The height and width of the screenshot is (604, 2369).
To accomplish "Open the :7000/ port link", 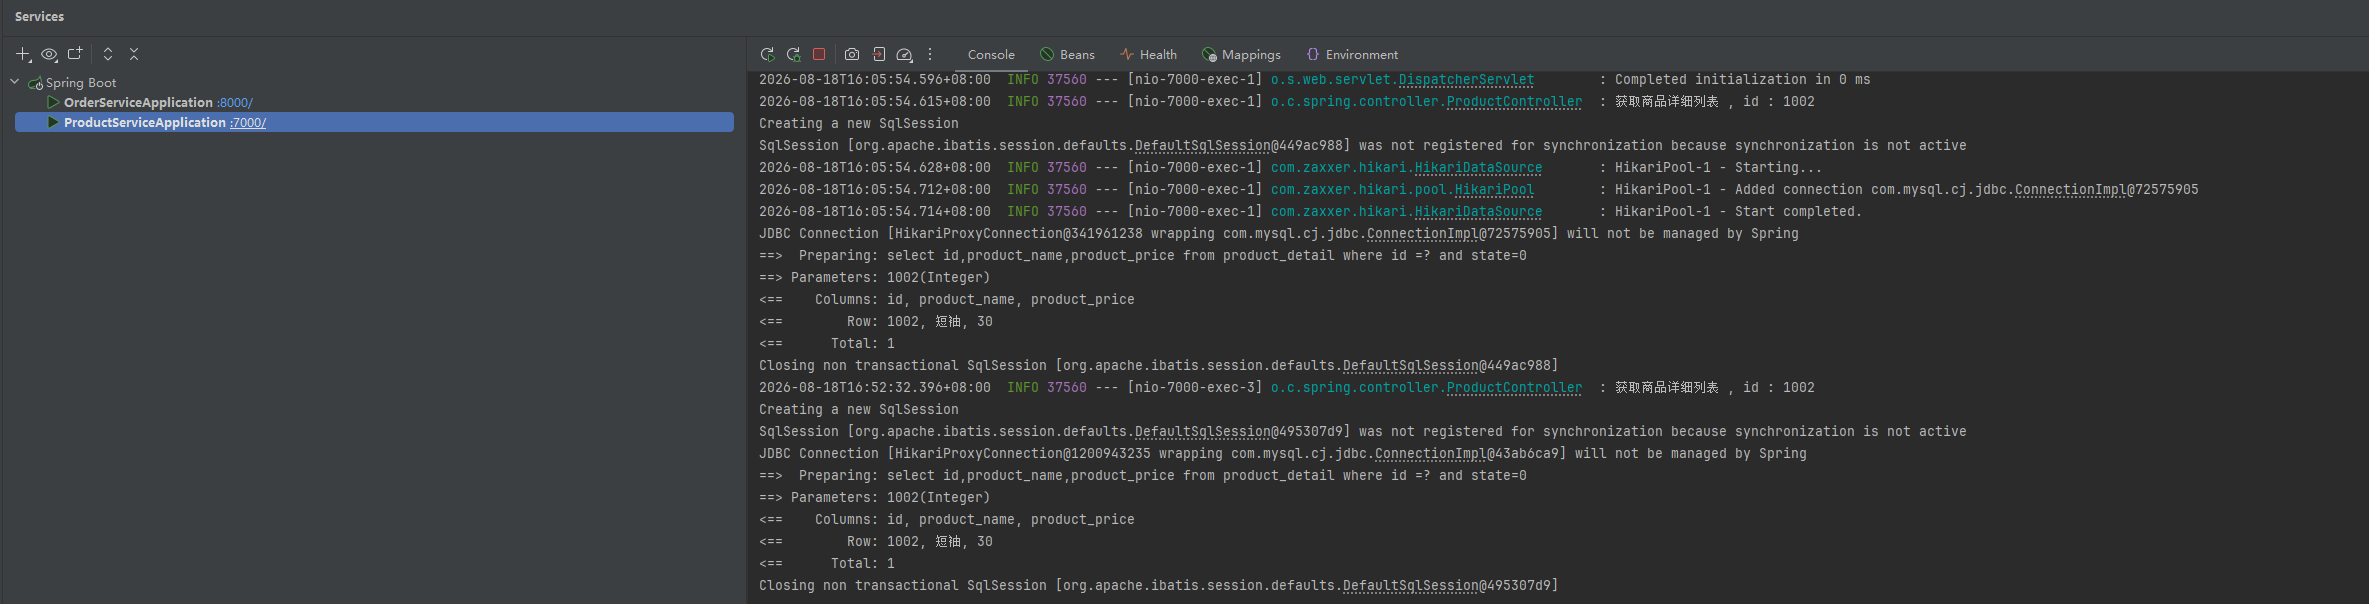I will (x=248, y=122).
